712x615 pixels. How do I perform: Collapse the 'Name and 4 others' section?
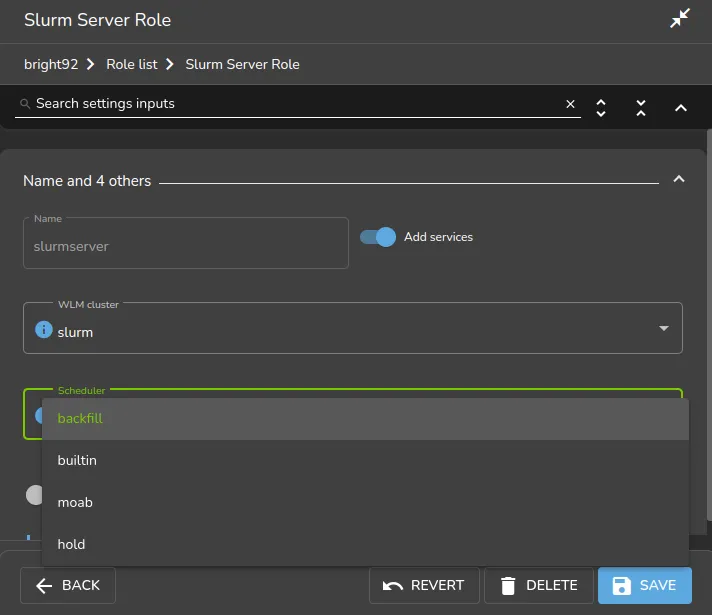pyautogui.click(x=678, y=179)
